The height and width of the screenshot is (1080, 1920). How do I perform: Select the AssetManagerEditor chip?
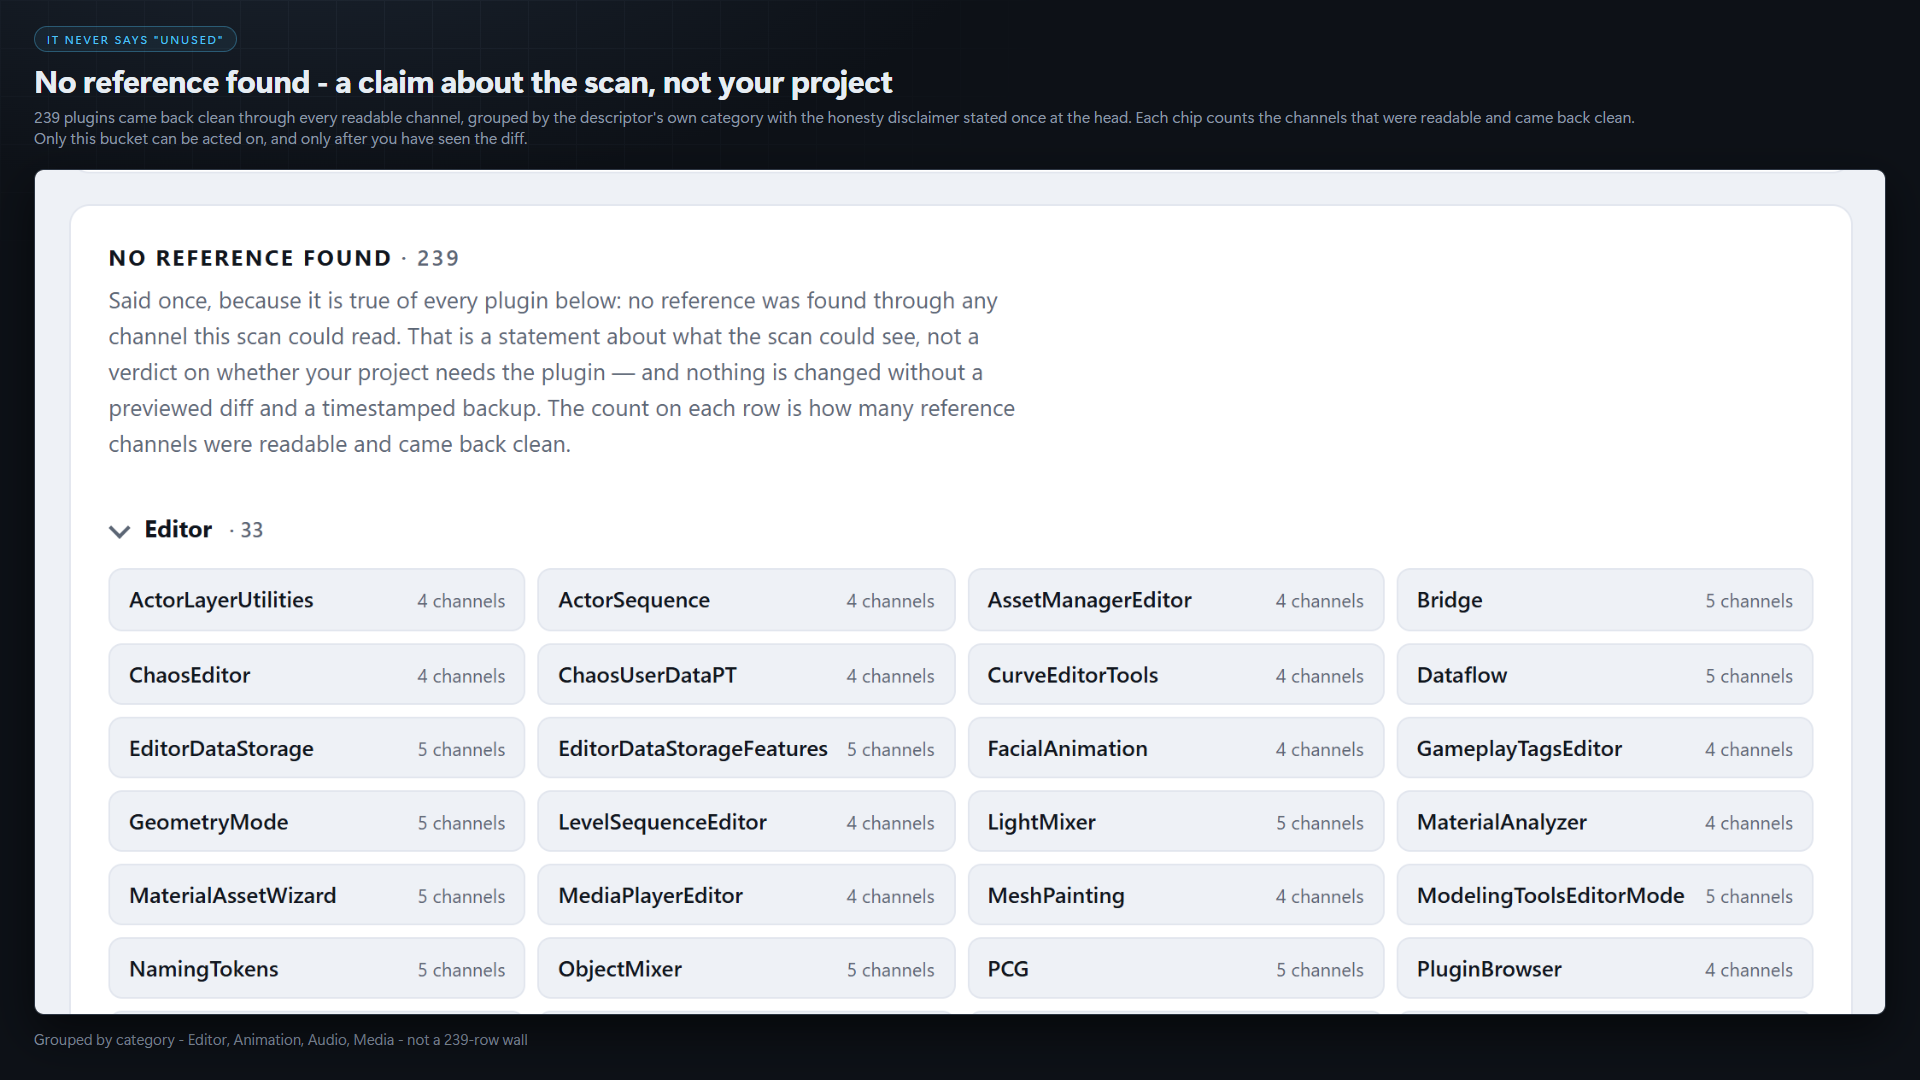1176,600
